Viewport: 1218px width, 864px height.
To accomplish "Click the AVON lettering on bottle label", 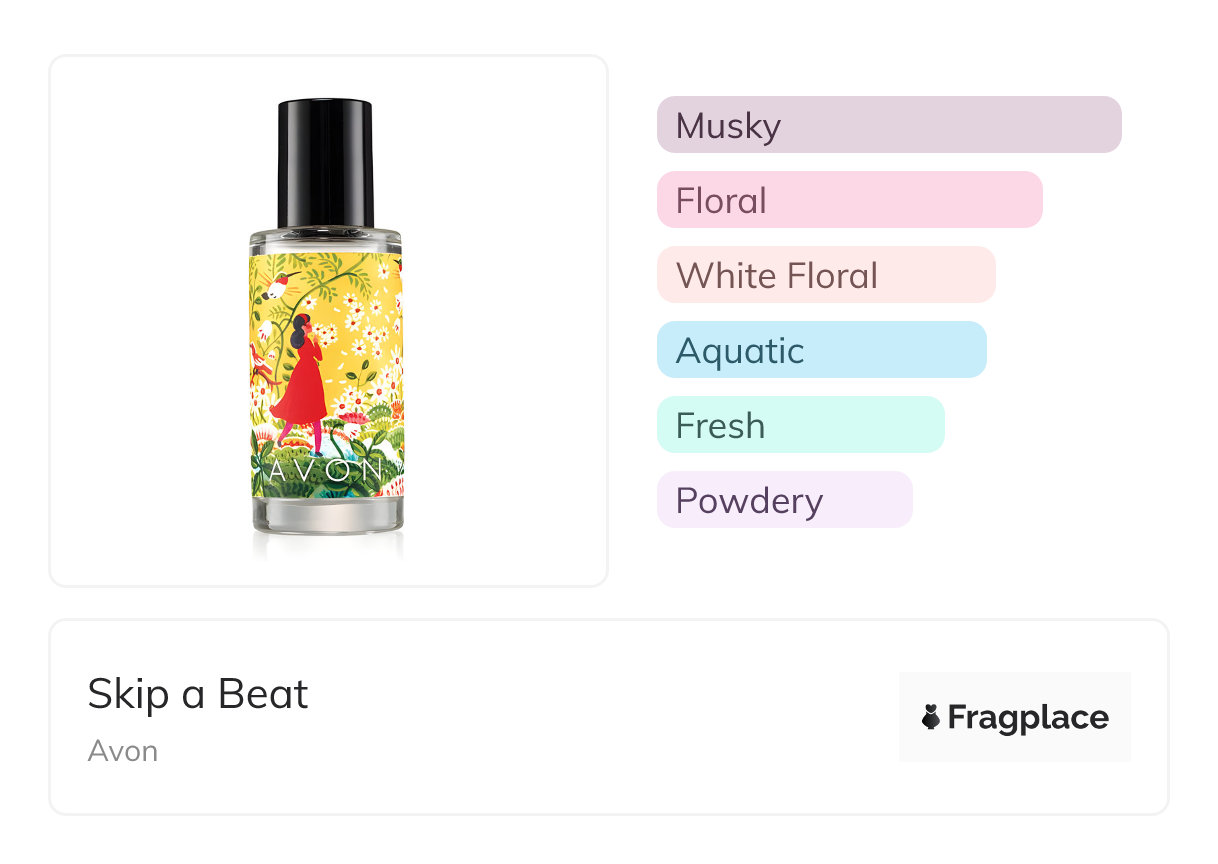I will point(326,470).
